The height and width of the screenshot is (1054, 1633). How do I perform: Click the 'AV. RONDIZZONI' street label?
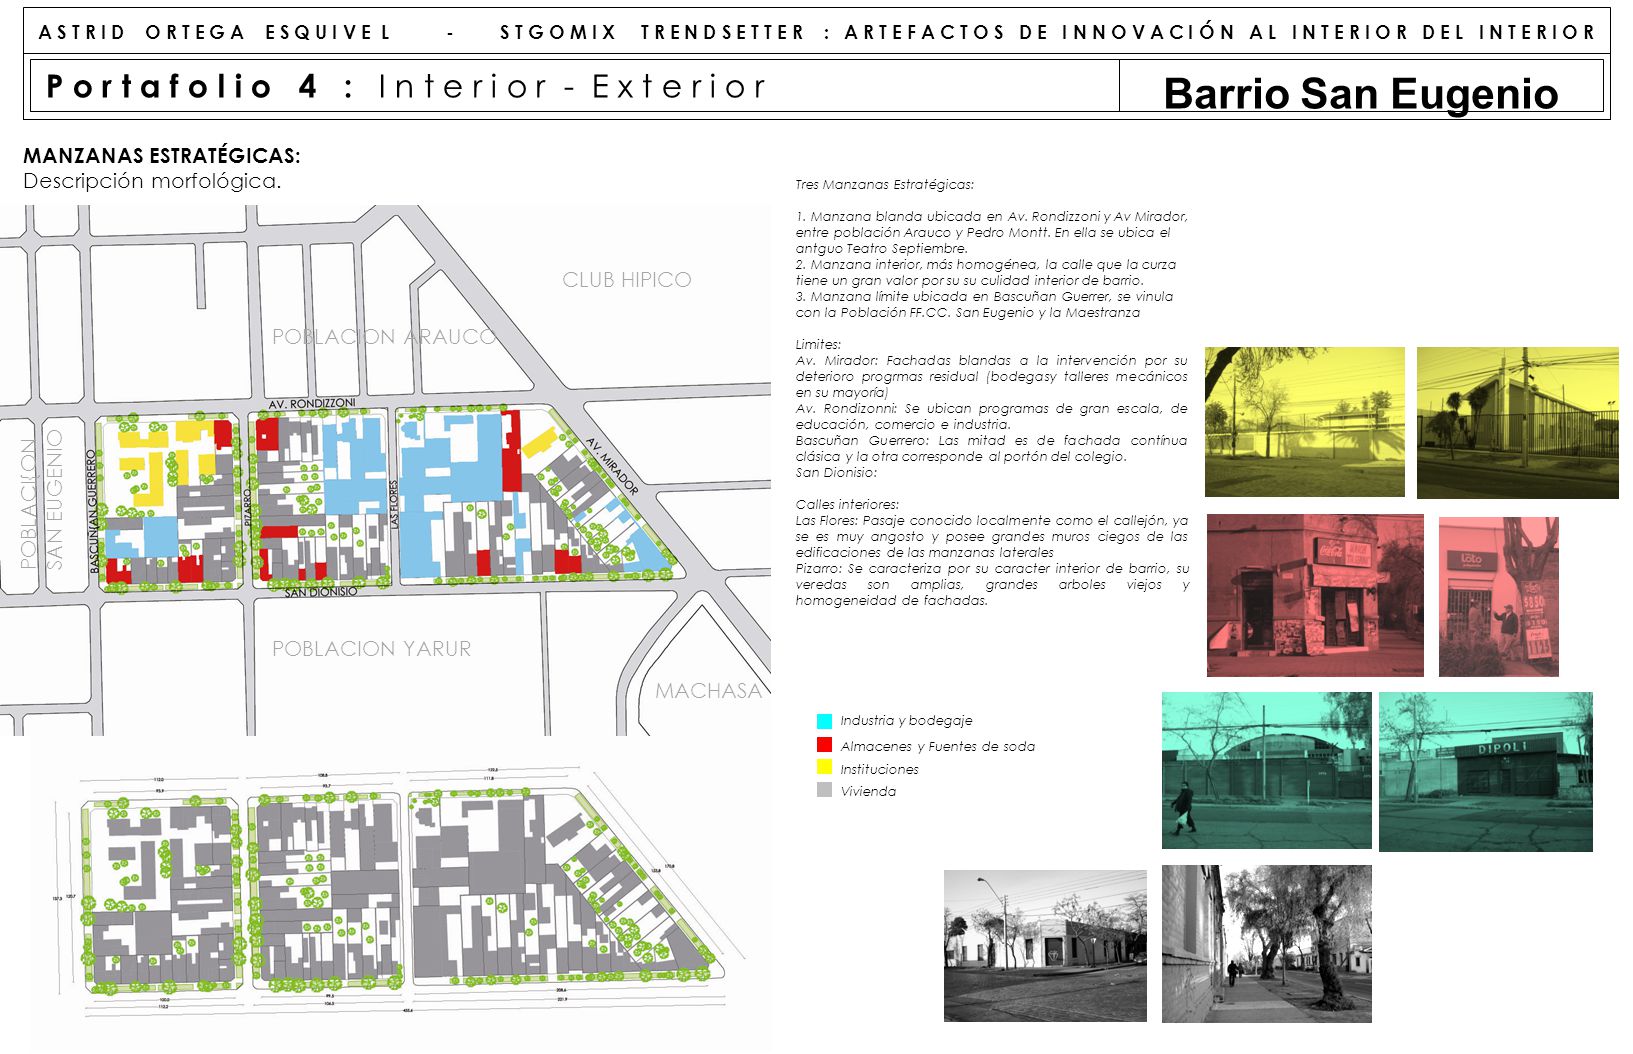pos(311,404)
